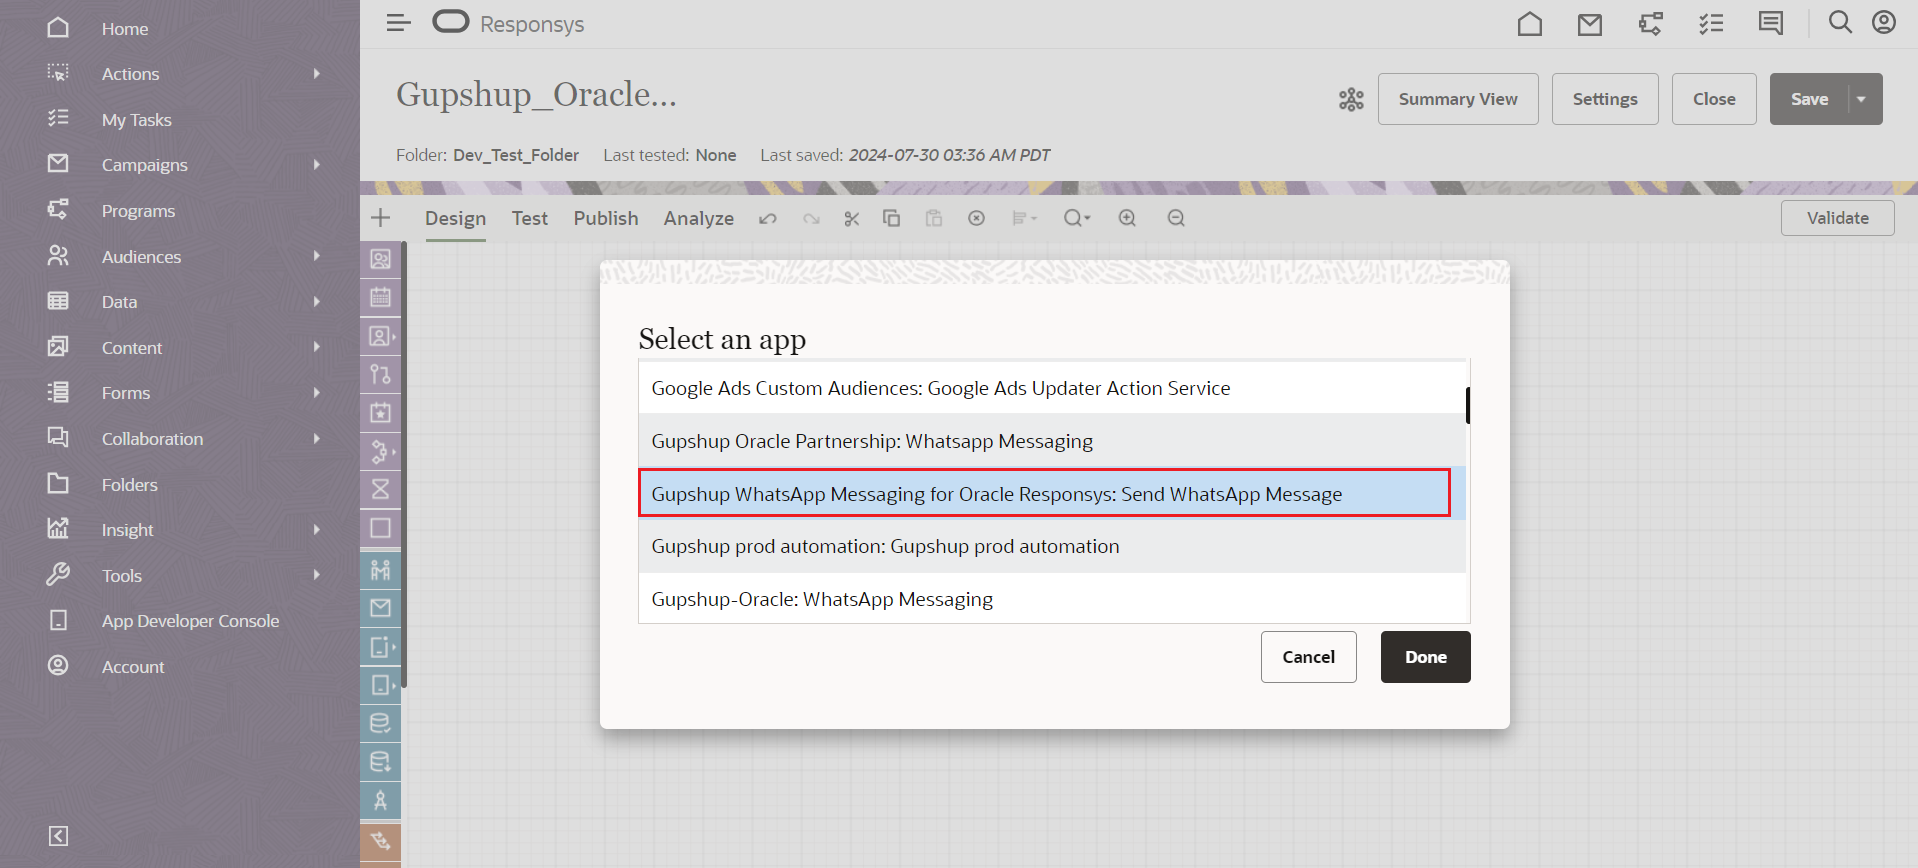Viewport: 1918px width, 868px height.
Task: Click Cancel in the Select an app dialog
Action: pos(1308,657)
